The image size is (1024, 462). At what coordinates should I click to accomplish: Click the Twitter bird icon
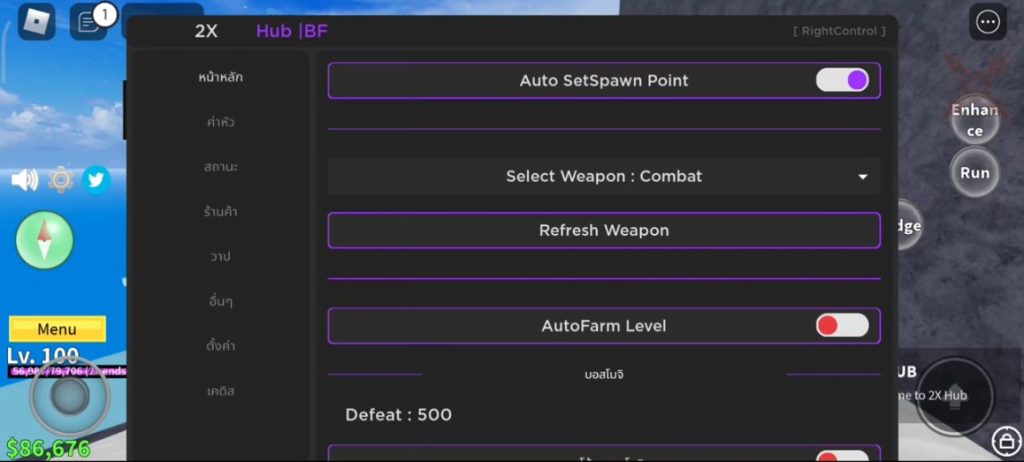point(96,180)
